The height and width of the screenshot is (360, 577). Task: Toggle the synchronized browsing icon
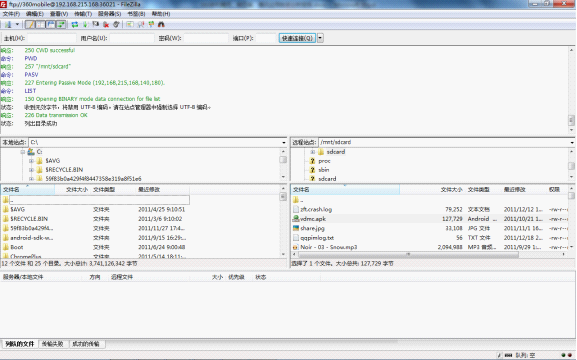[151, 25]
